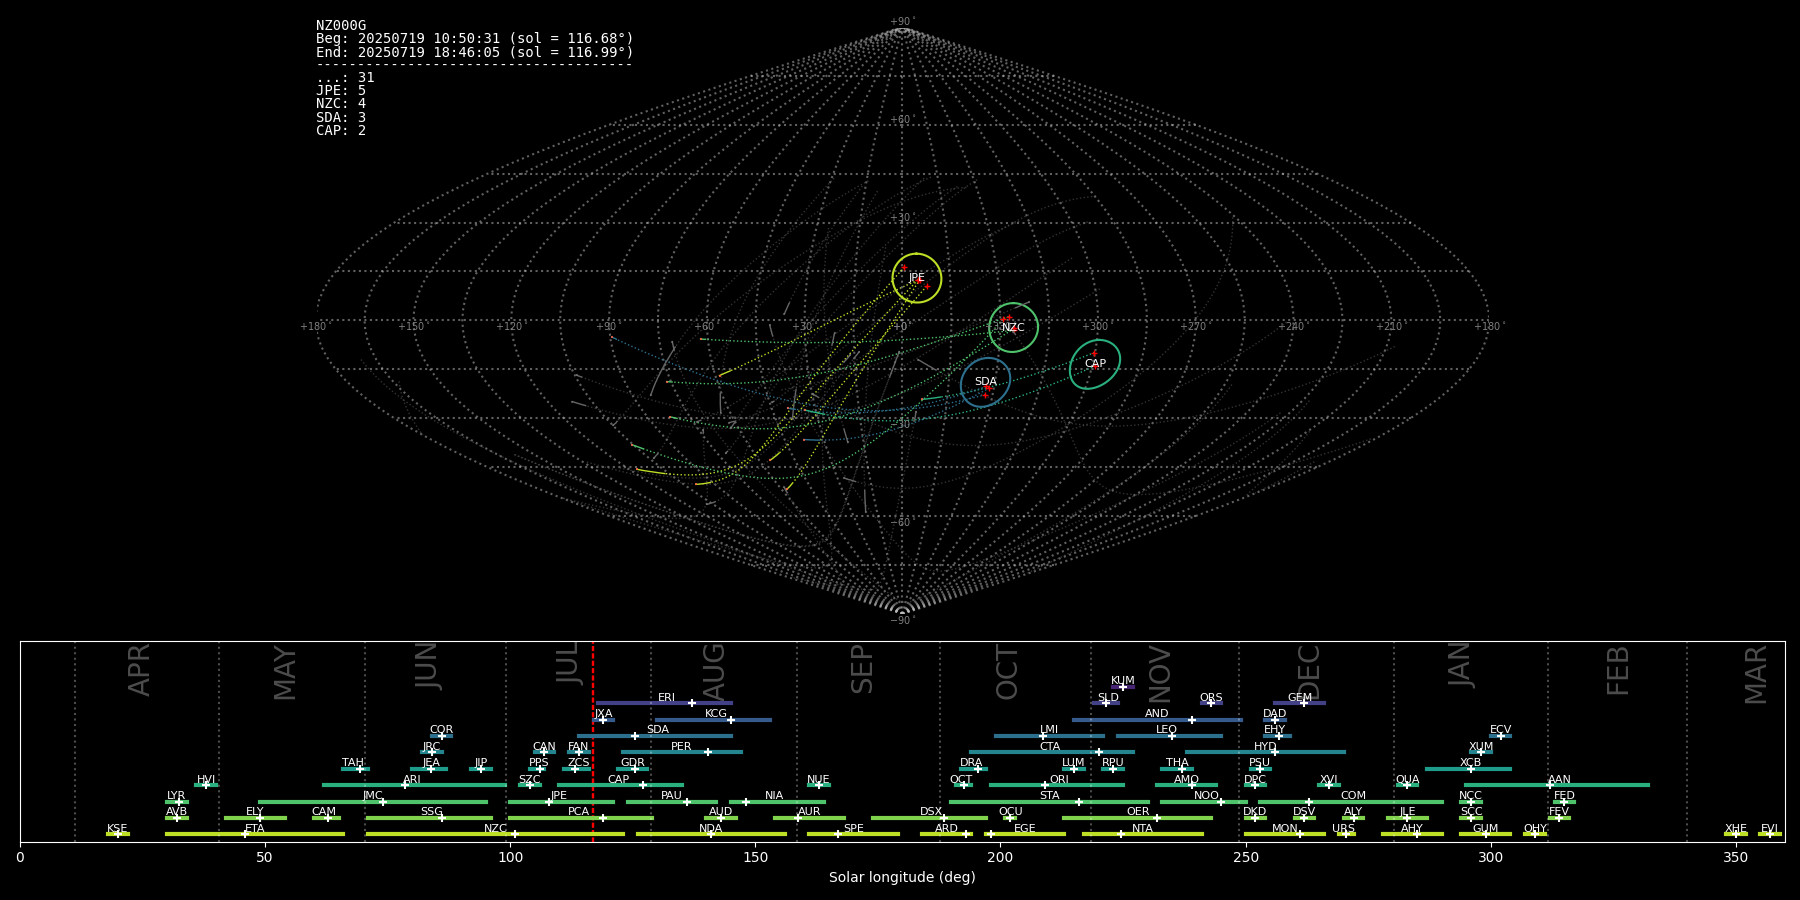Click the 'End: 20250719 18:46:05' line

coord(475,52)
